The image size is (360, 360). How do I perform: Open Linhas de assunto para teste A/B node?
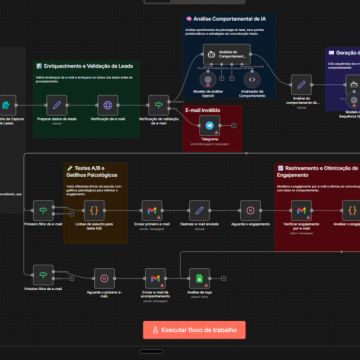pyautogui.click(x=94, y=210)
